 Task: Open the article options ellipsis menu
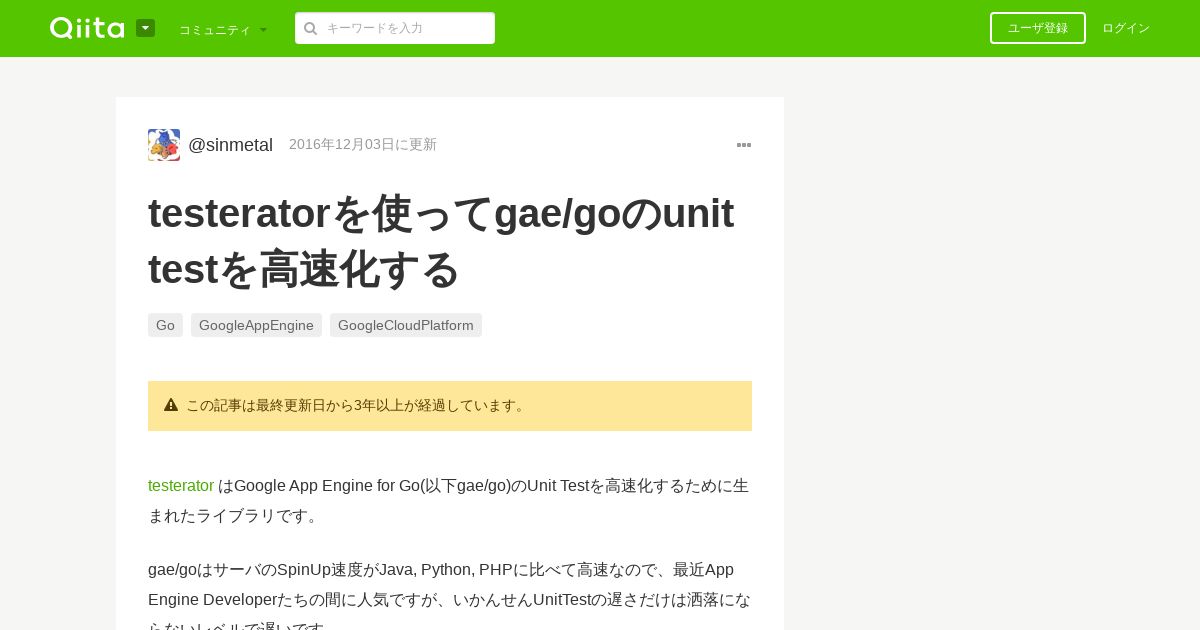click(744, 145)
